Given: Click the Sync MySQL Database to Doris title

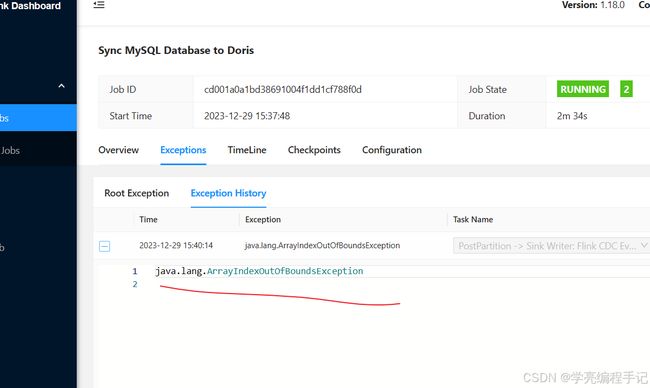Looking at the screenshot, I should [x=176, y=51].
